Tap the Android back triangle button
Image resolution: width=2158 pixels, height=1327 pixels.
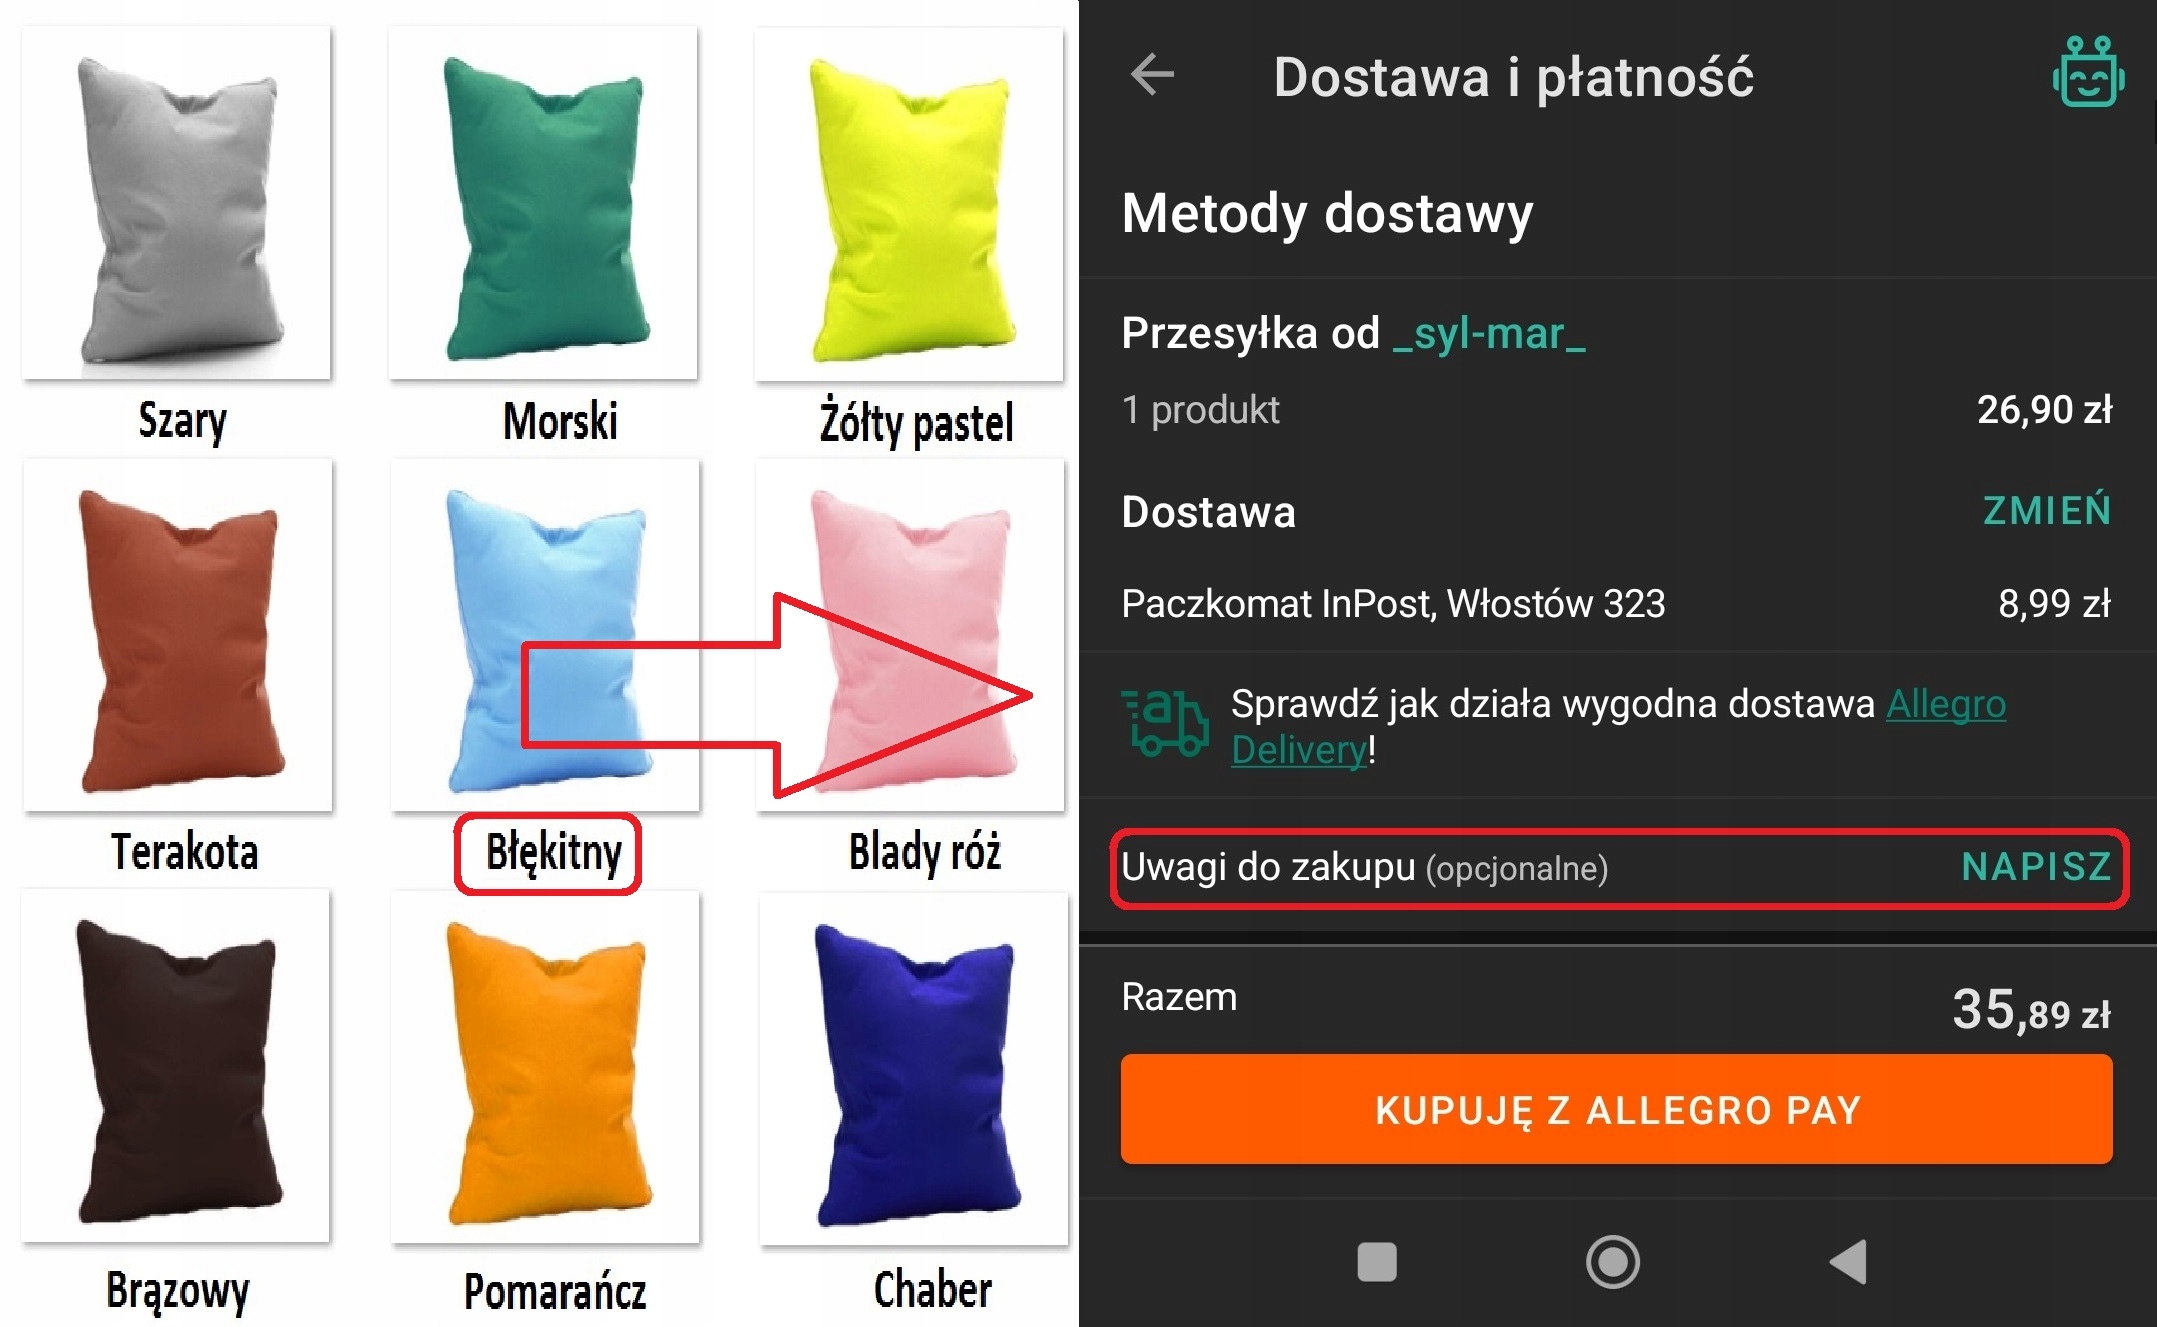click(x=1849, y=1261)
